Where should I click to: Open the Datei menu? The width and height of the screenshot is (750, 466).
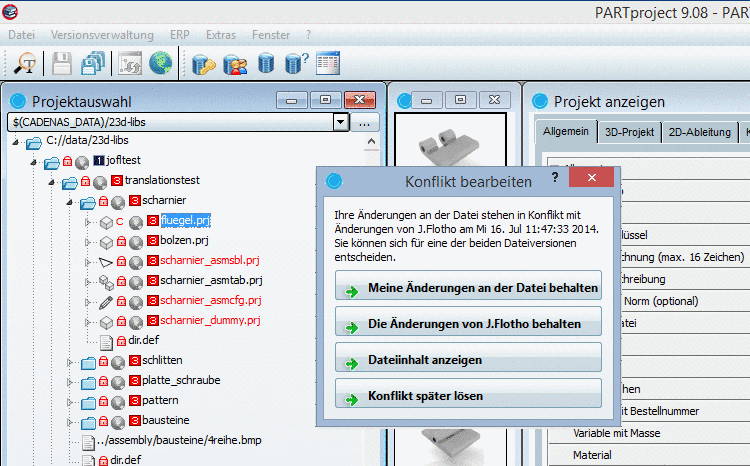22,35
